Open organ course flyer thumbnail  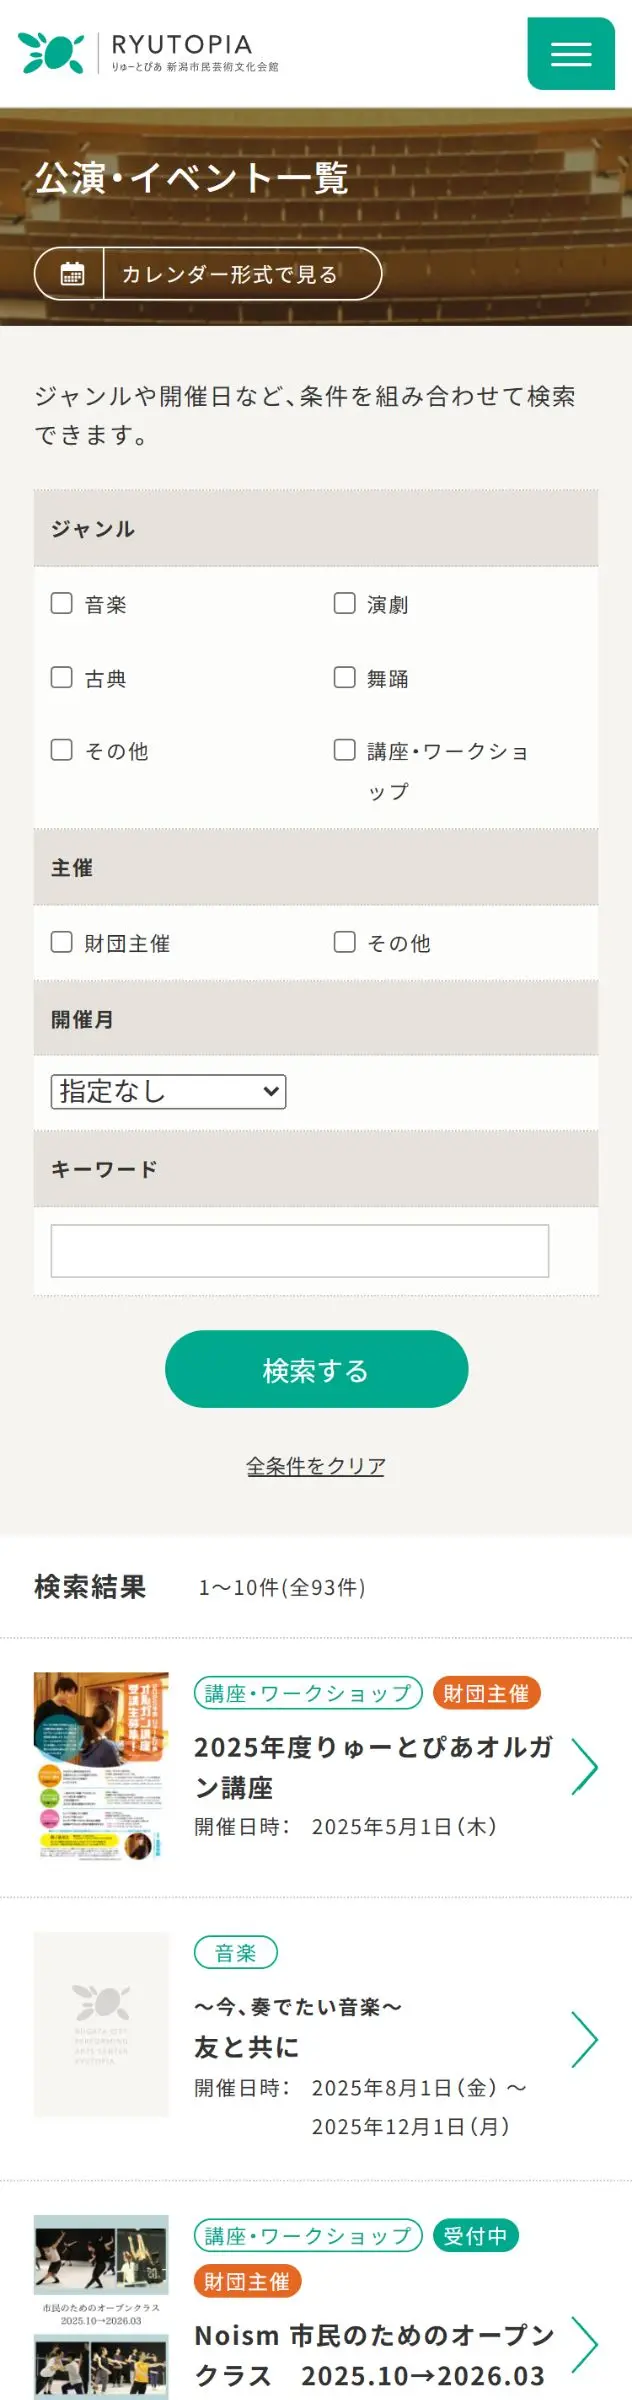[x=101, y=1766]
